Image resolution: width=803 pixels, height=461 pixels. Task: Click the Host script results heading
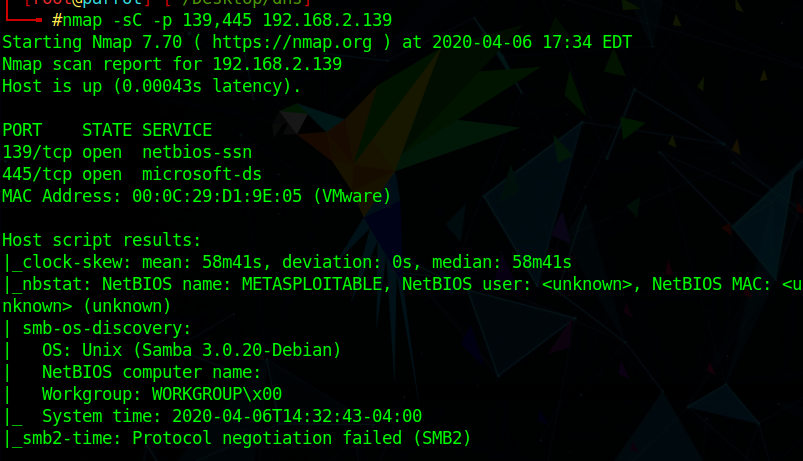click(x=101, y=241)
